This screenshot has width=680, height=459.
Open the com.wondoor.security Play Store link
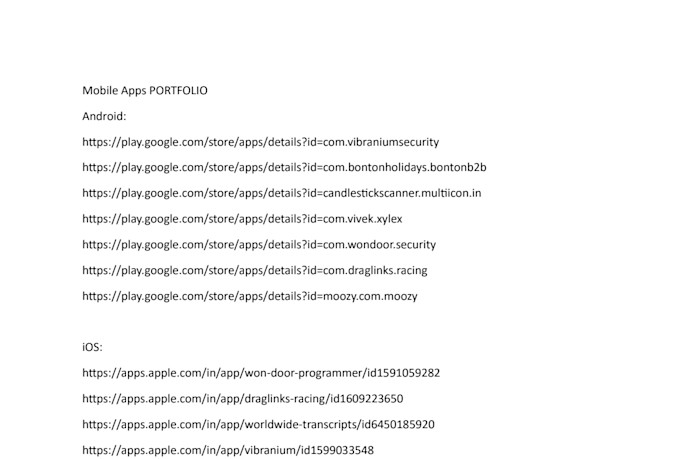click(259, 245)
